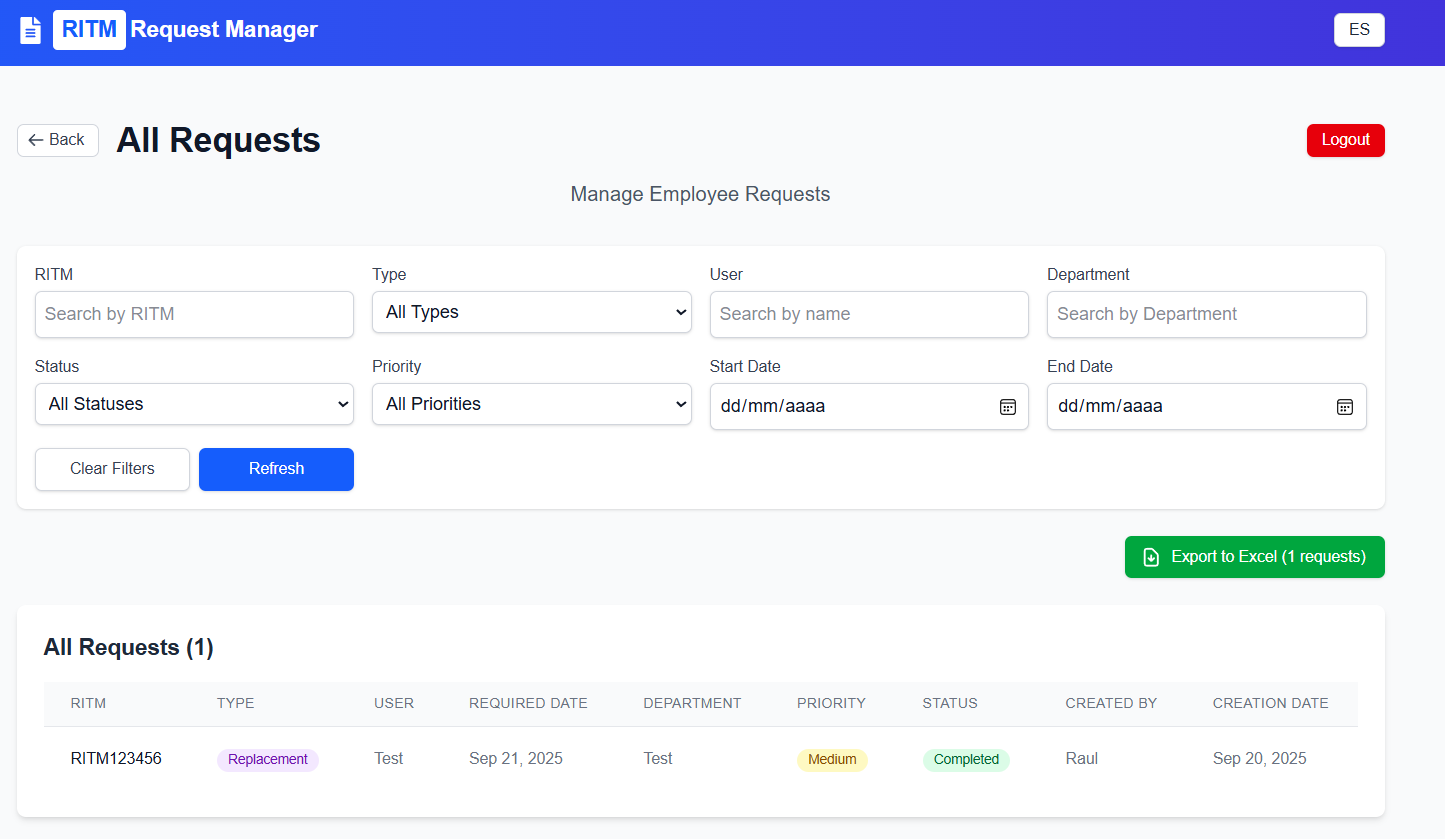Clear all filters

point(112,469)
